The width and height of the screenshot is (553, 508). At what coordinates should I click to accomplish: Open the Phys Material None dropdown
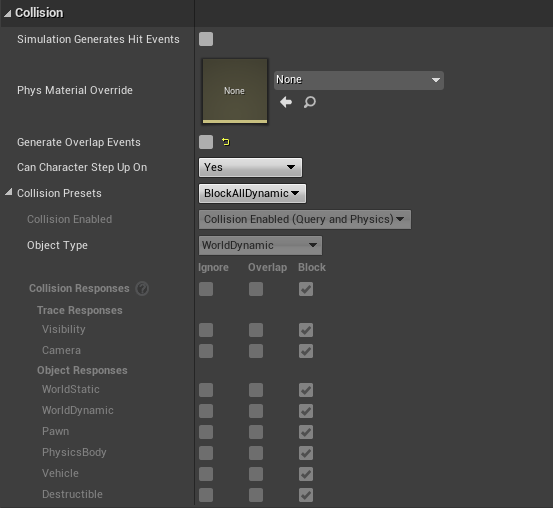(359, 80)
